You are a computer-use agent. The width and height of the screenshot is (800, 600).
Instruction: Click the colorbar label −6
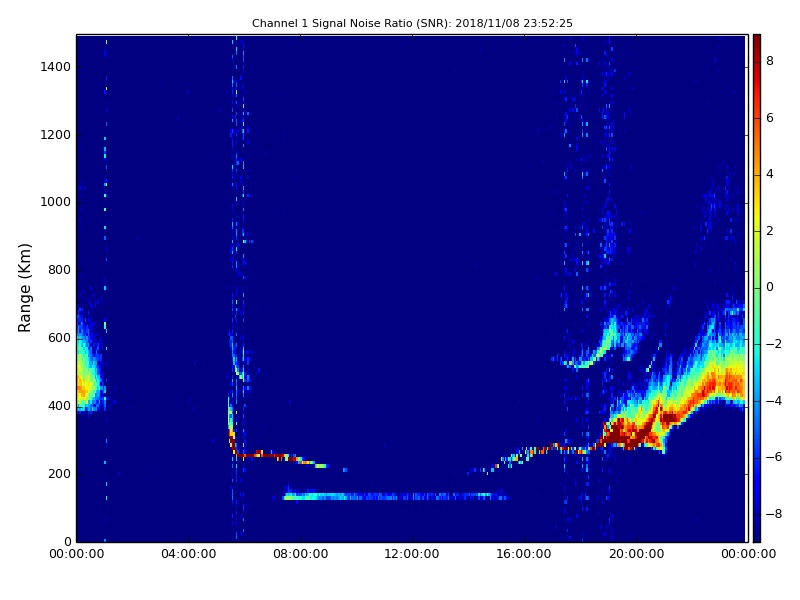tap(773, 457)
